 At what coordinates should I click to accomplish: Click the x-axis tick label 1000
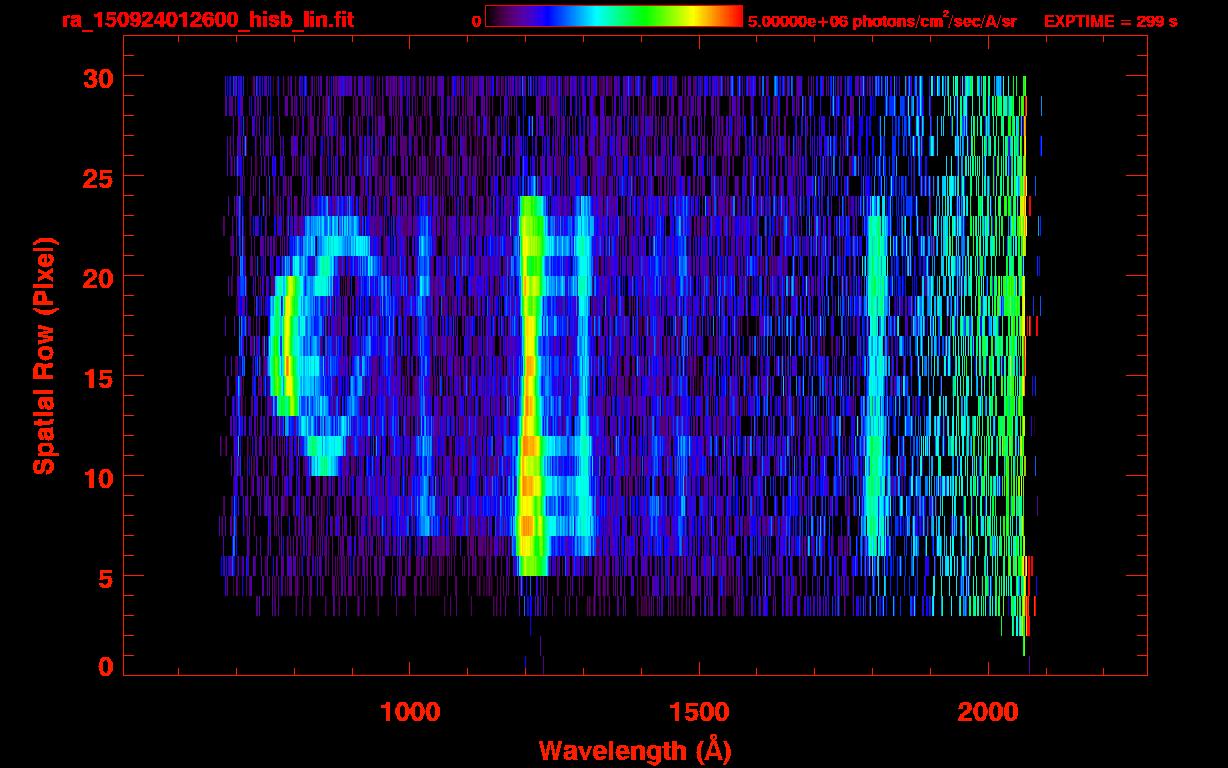pos(411,711)
